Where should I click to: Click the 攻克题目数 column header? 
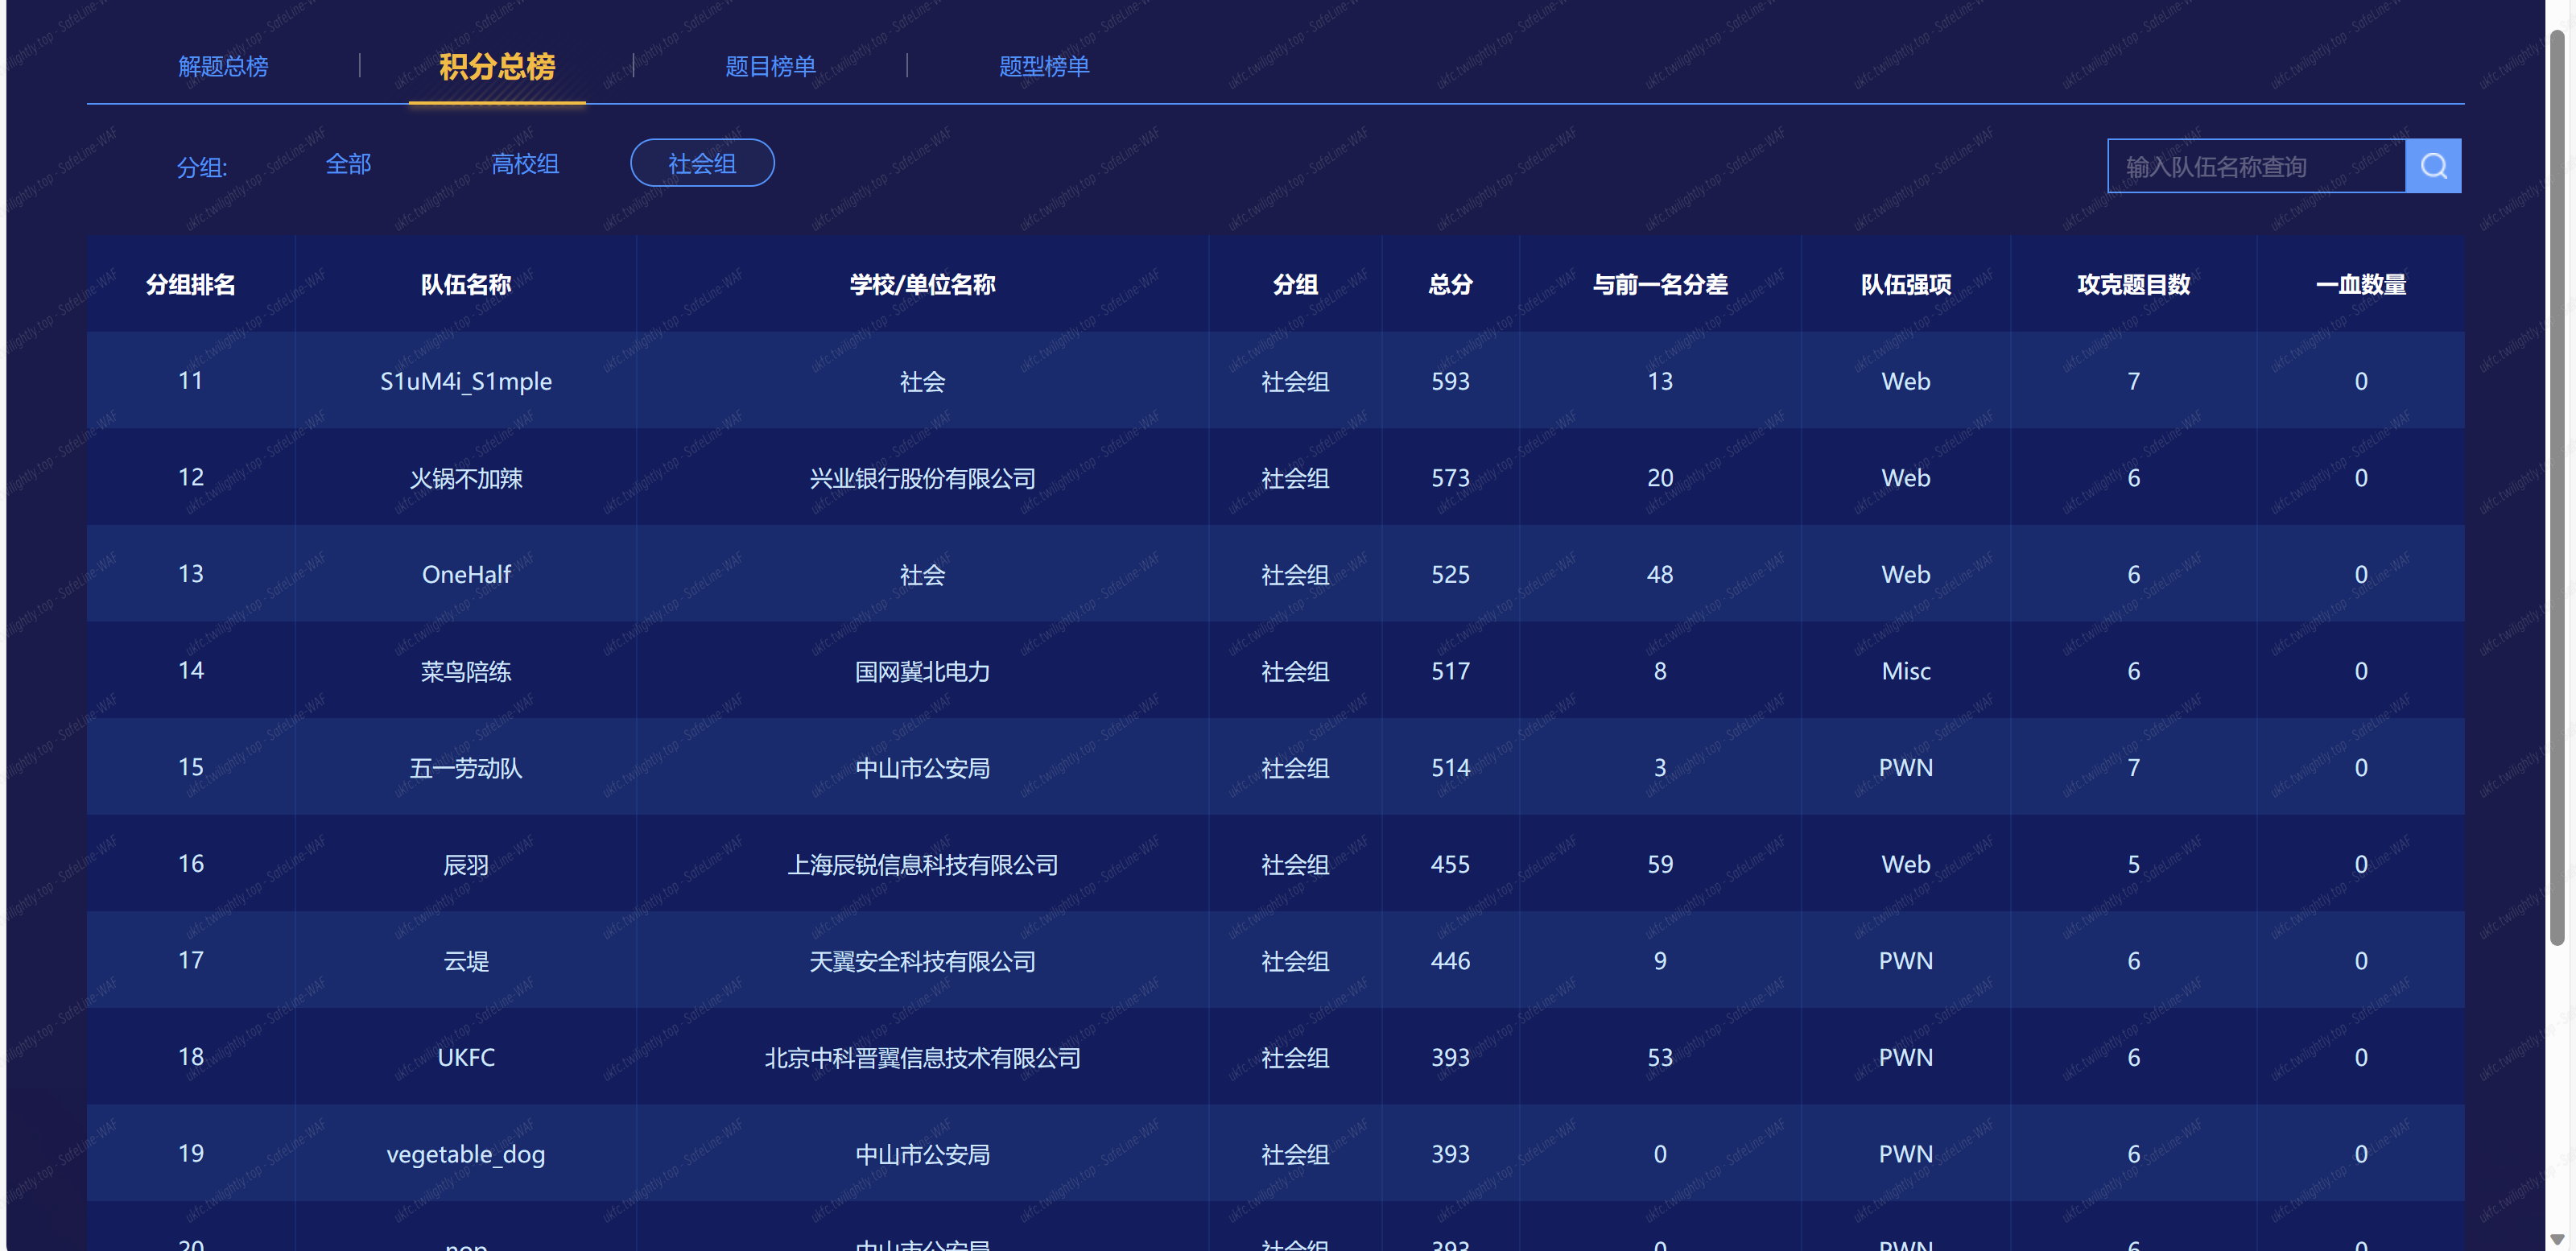pos(2133,285)
